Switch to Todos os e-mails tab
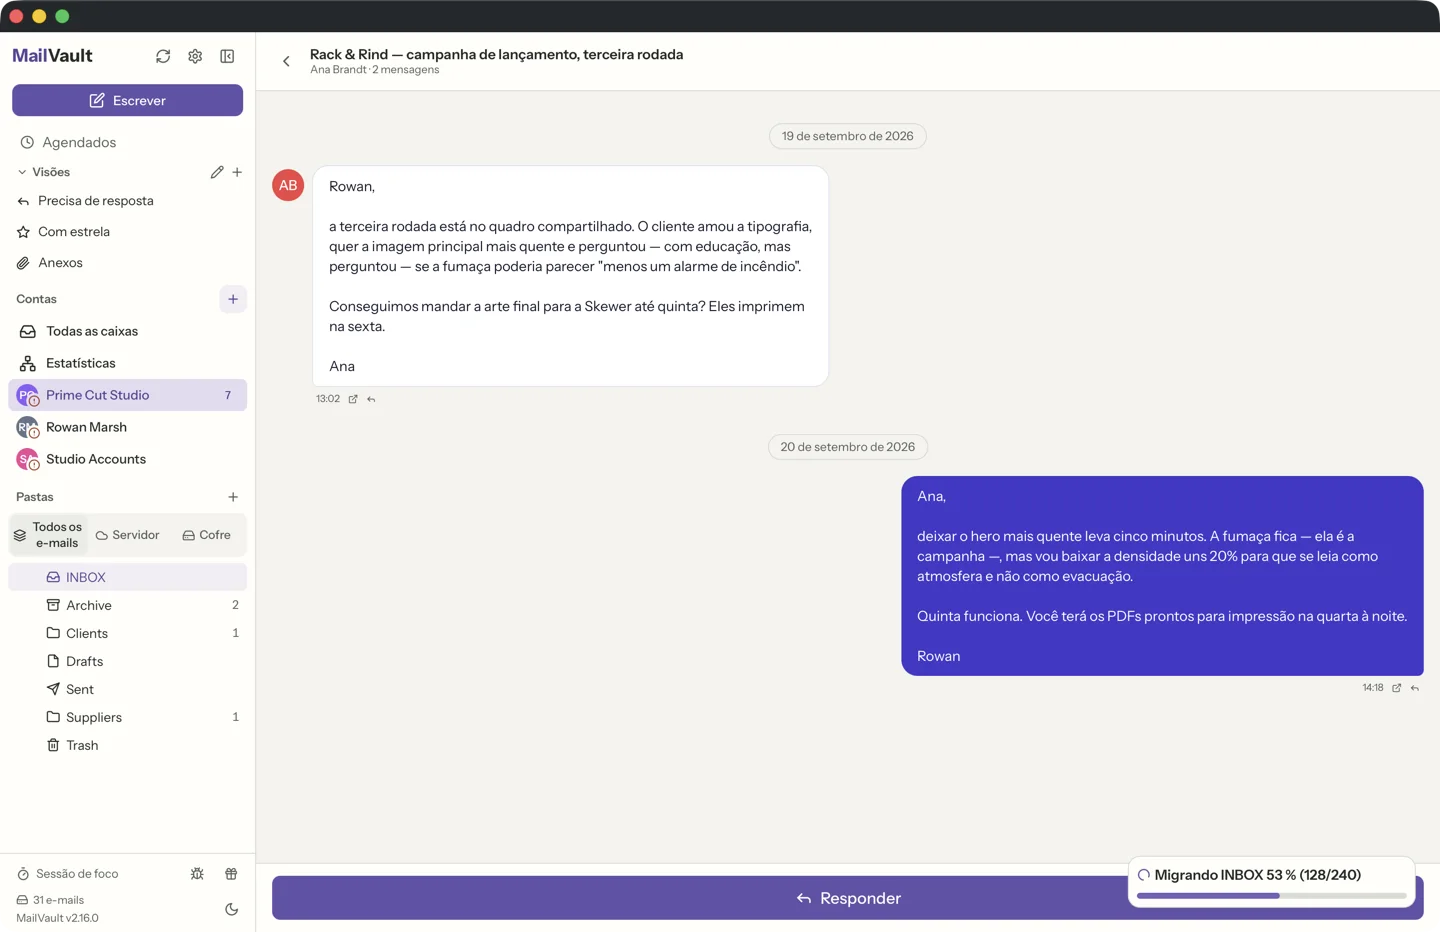The image size is (1440, 932). 48,535
